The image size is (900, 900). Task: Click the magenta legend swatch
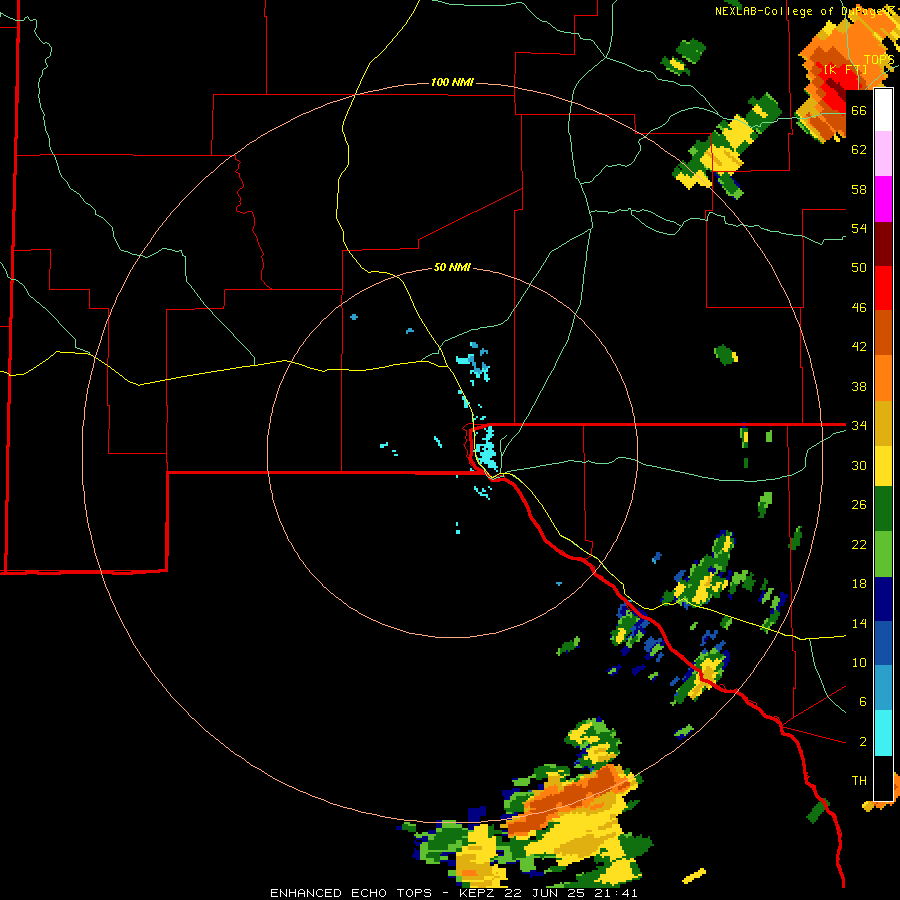click(883, 199)
